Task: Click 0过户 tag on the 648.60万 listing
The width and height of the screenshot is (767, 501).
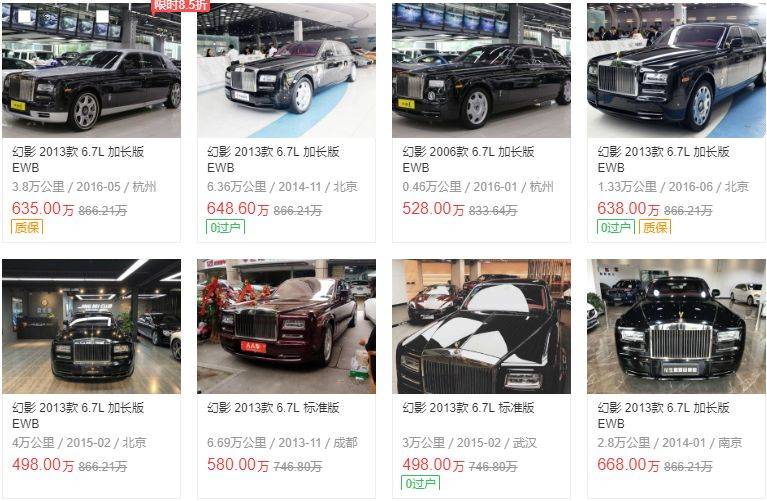Action: [226, 227]
